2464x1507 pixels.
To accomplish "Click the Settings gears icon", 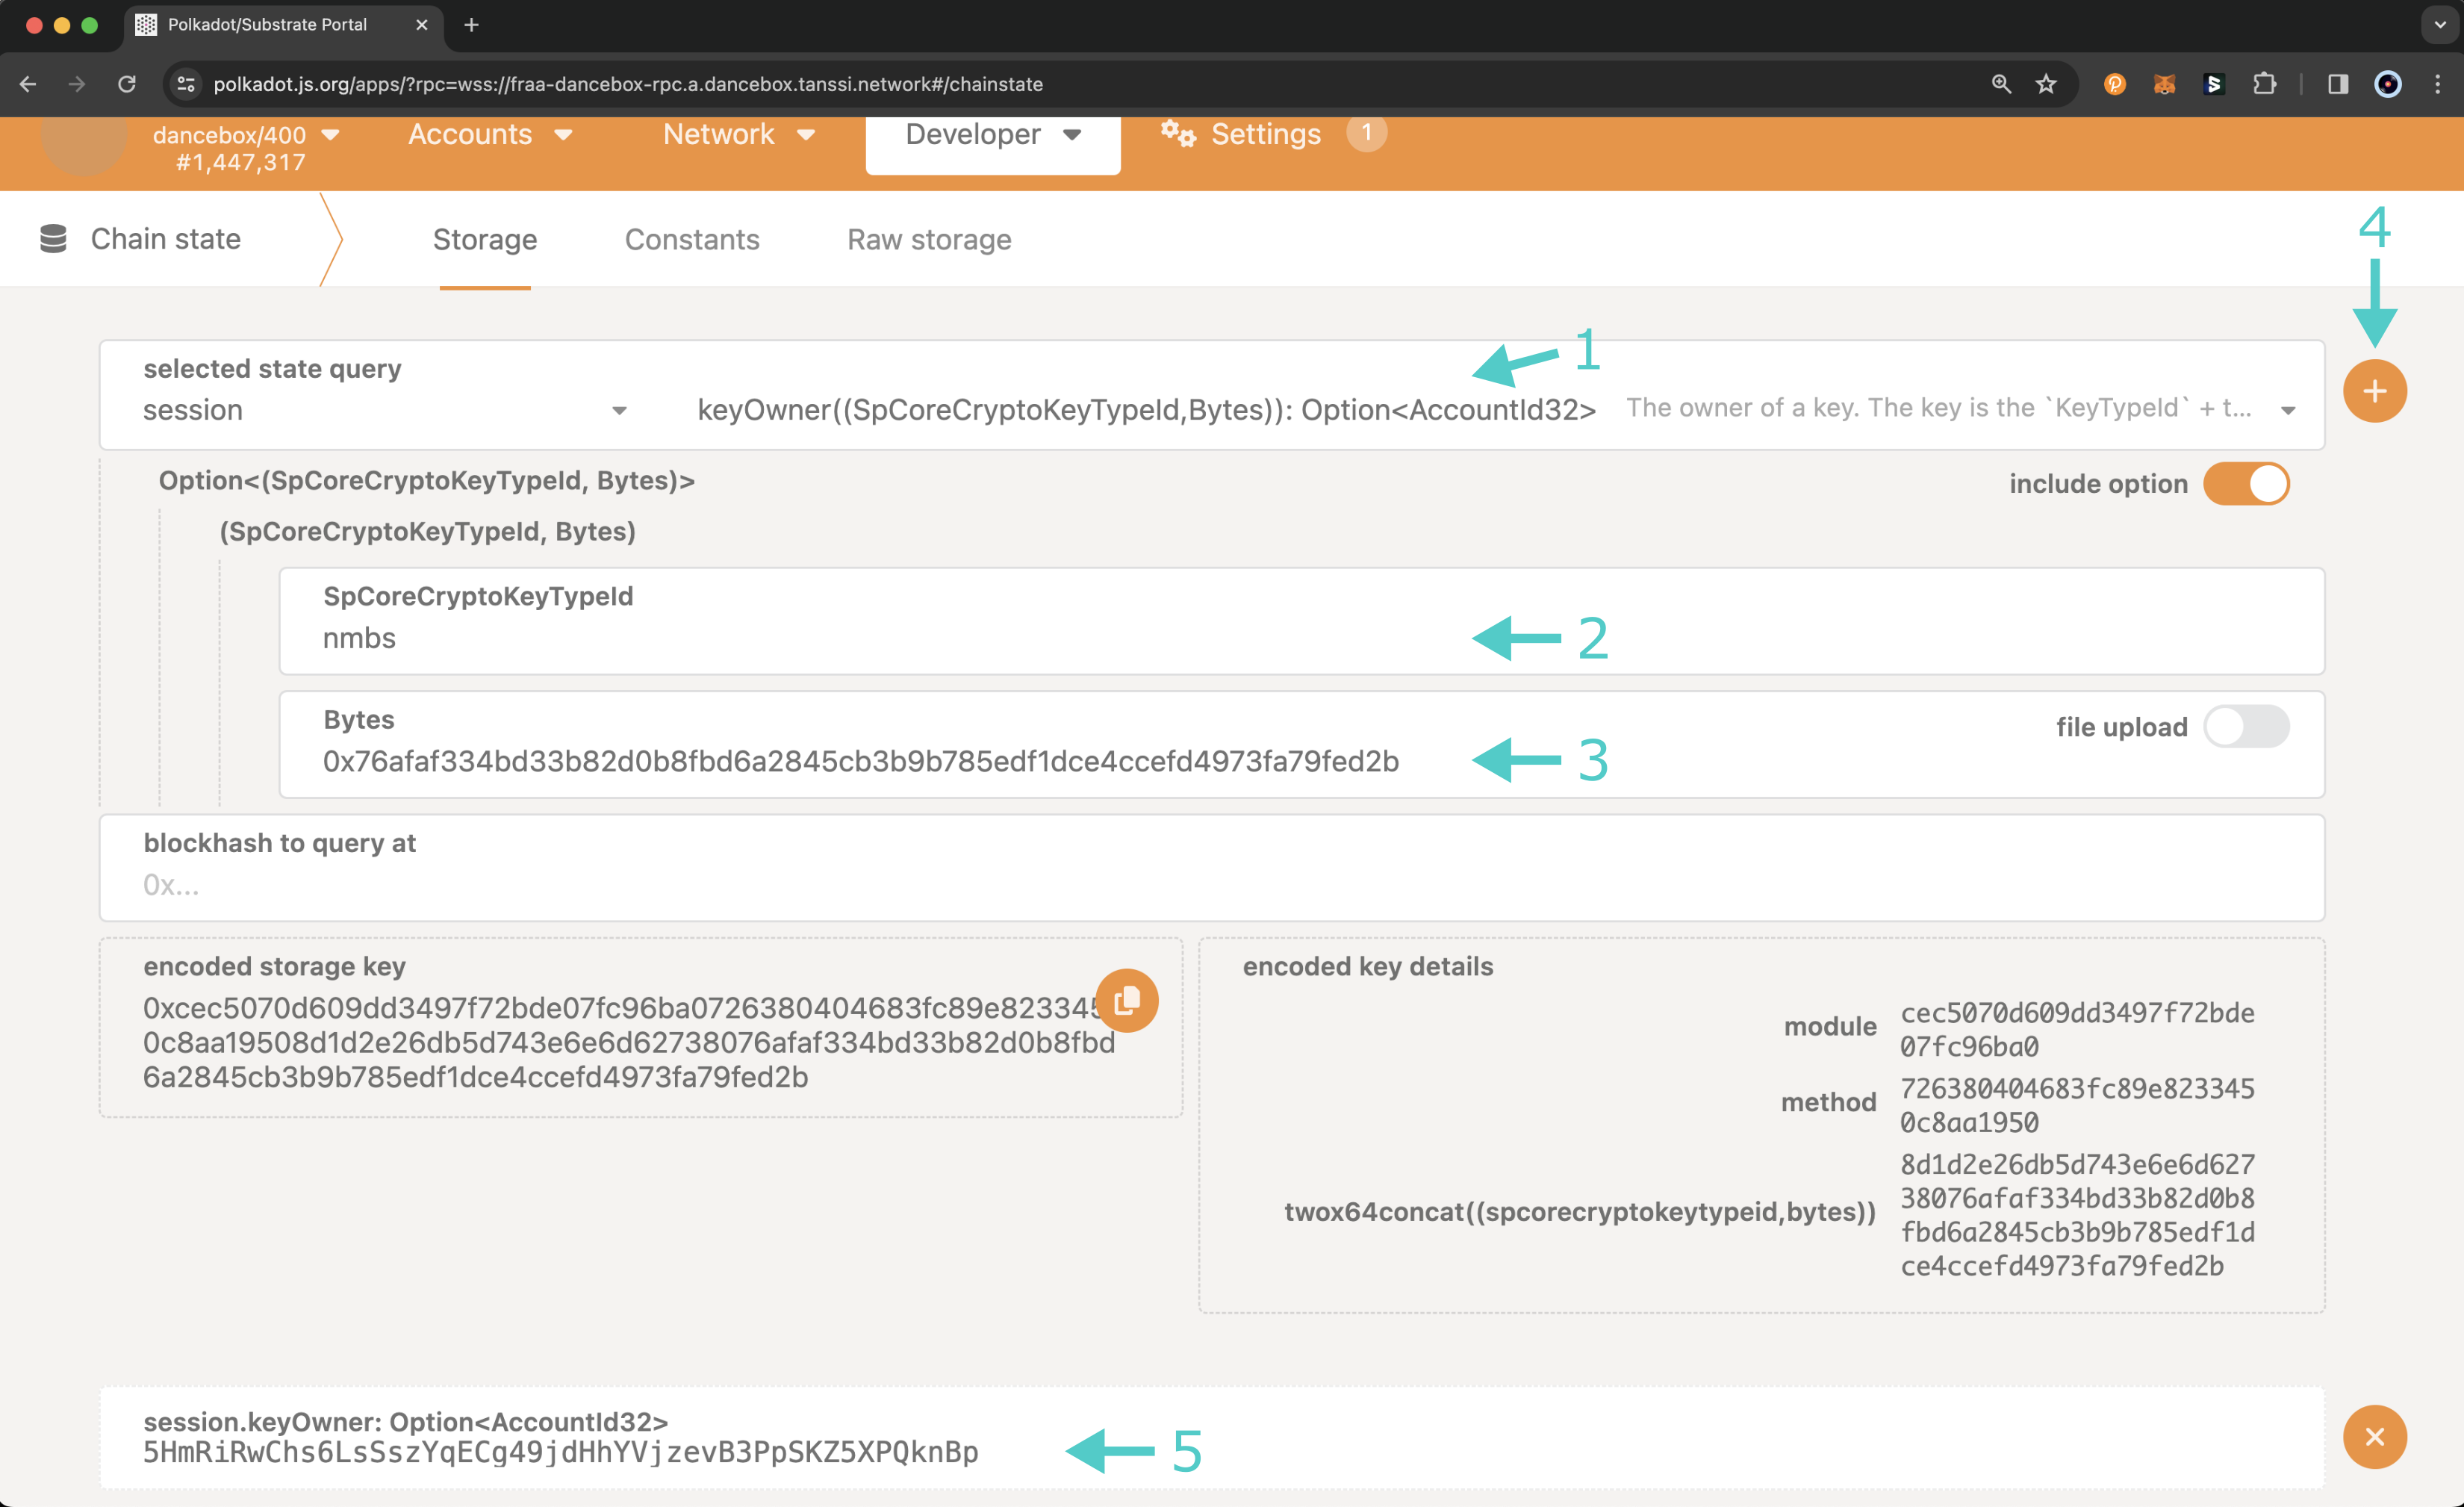I will click(1178, 133).
